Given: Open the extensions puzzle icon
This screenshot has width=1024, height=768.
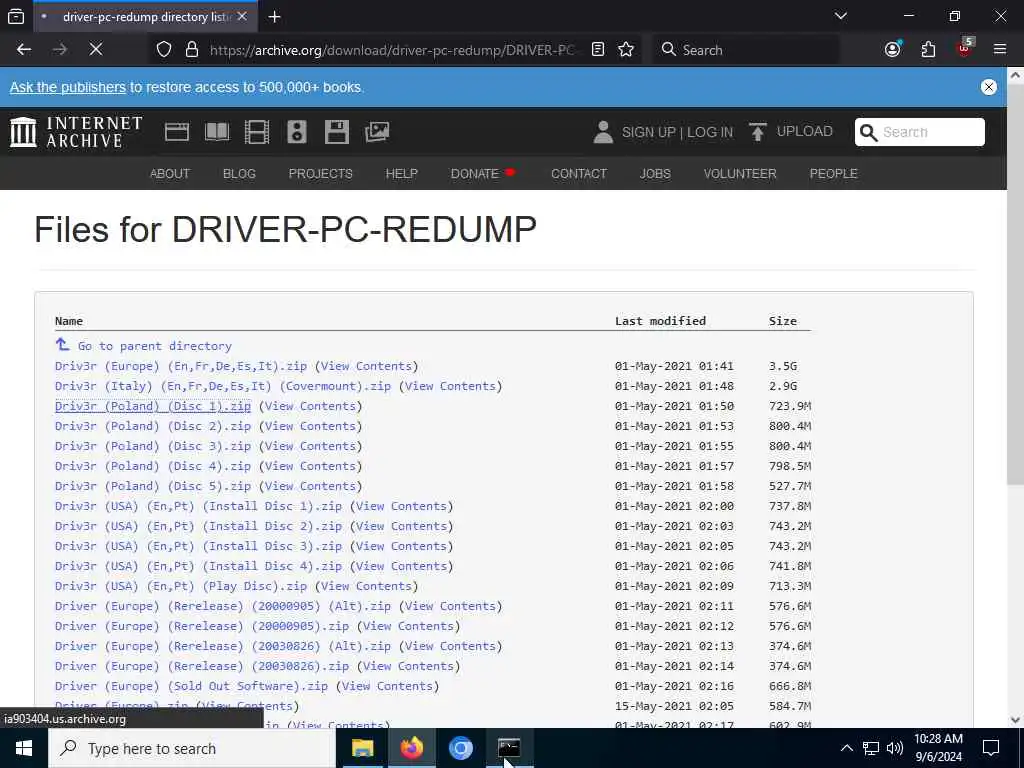Looking at the screenshot, I should click(x=928, y=50).
